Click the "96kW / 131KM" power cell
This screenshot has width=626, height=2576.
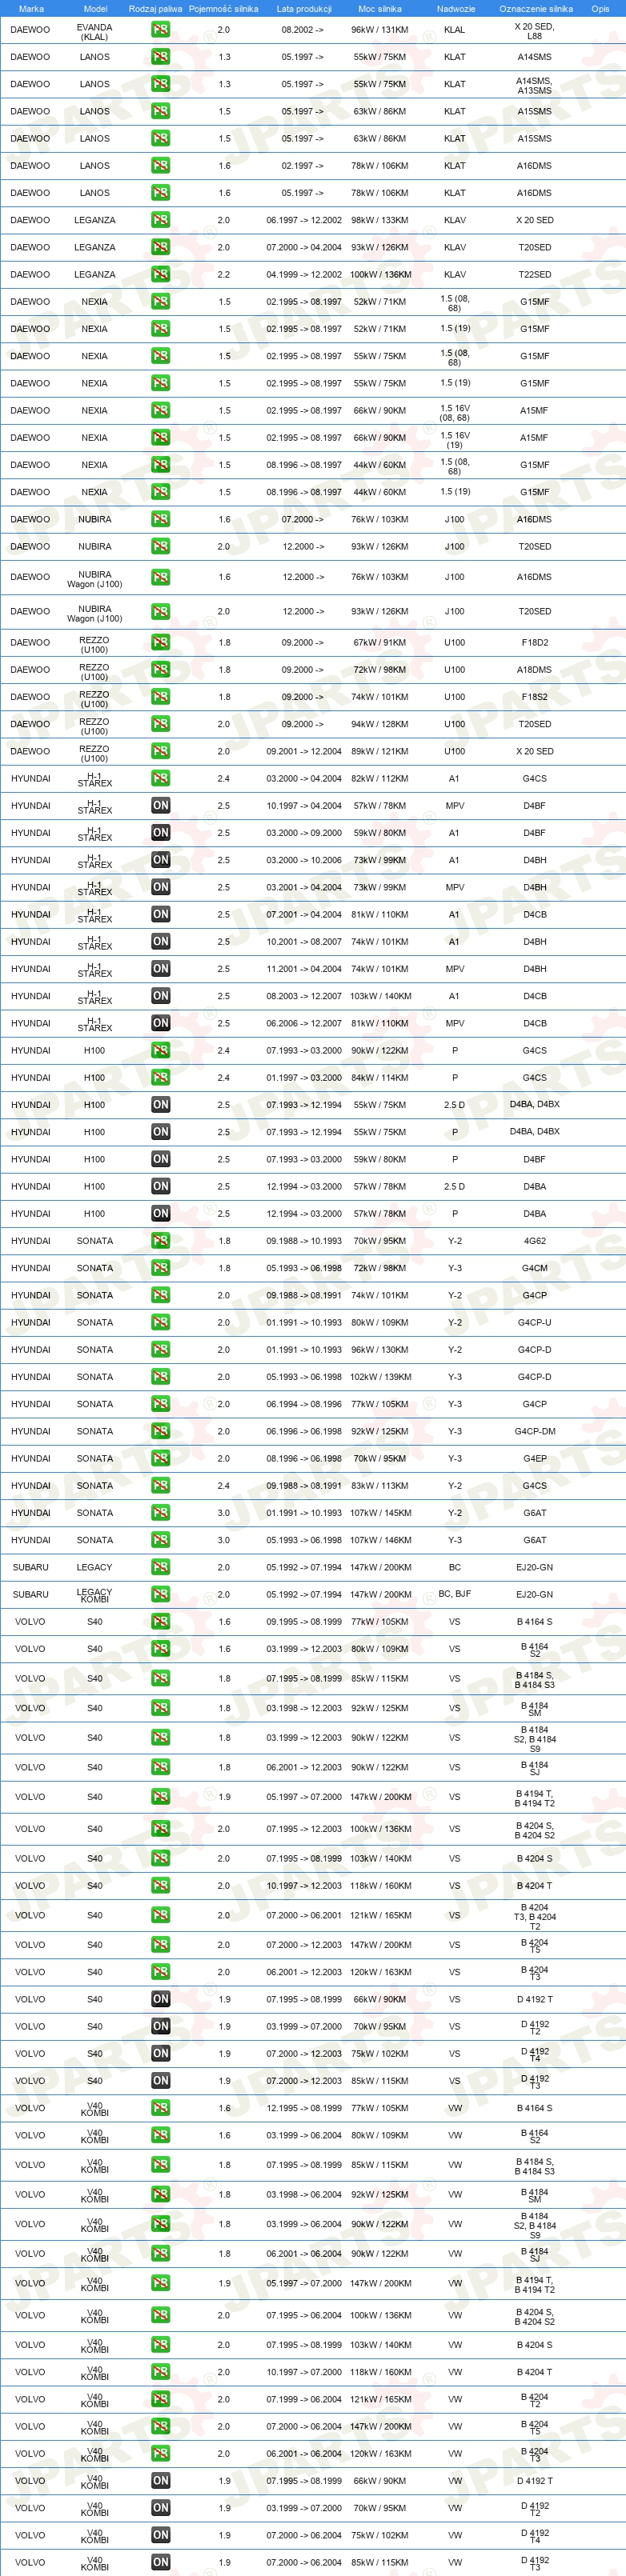tap(380, 30)
